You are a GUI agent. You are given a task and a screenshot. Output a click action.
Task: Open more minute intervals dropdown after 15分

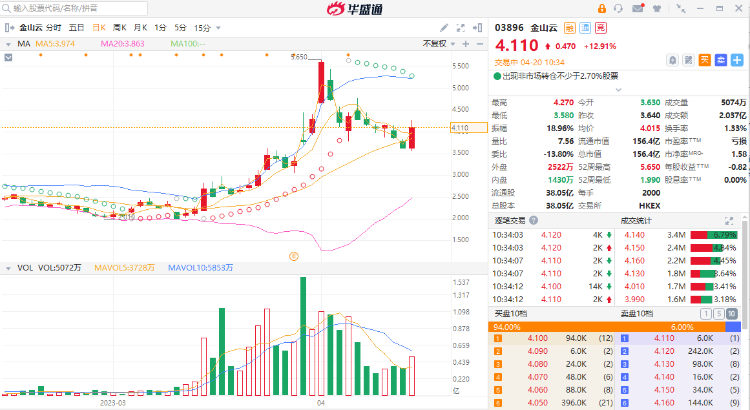tap(218, 28)
